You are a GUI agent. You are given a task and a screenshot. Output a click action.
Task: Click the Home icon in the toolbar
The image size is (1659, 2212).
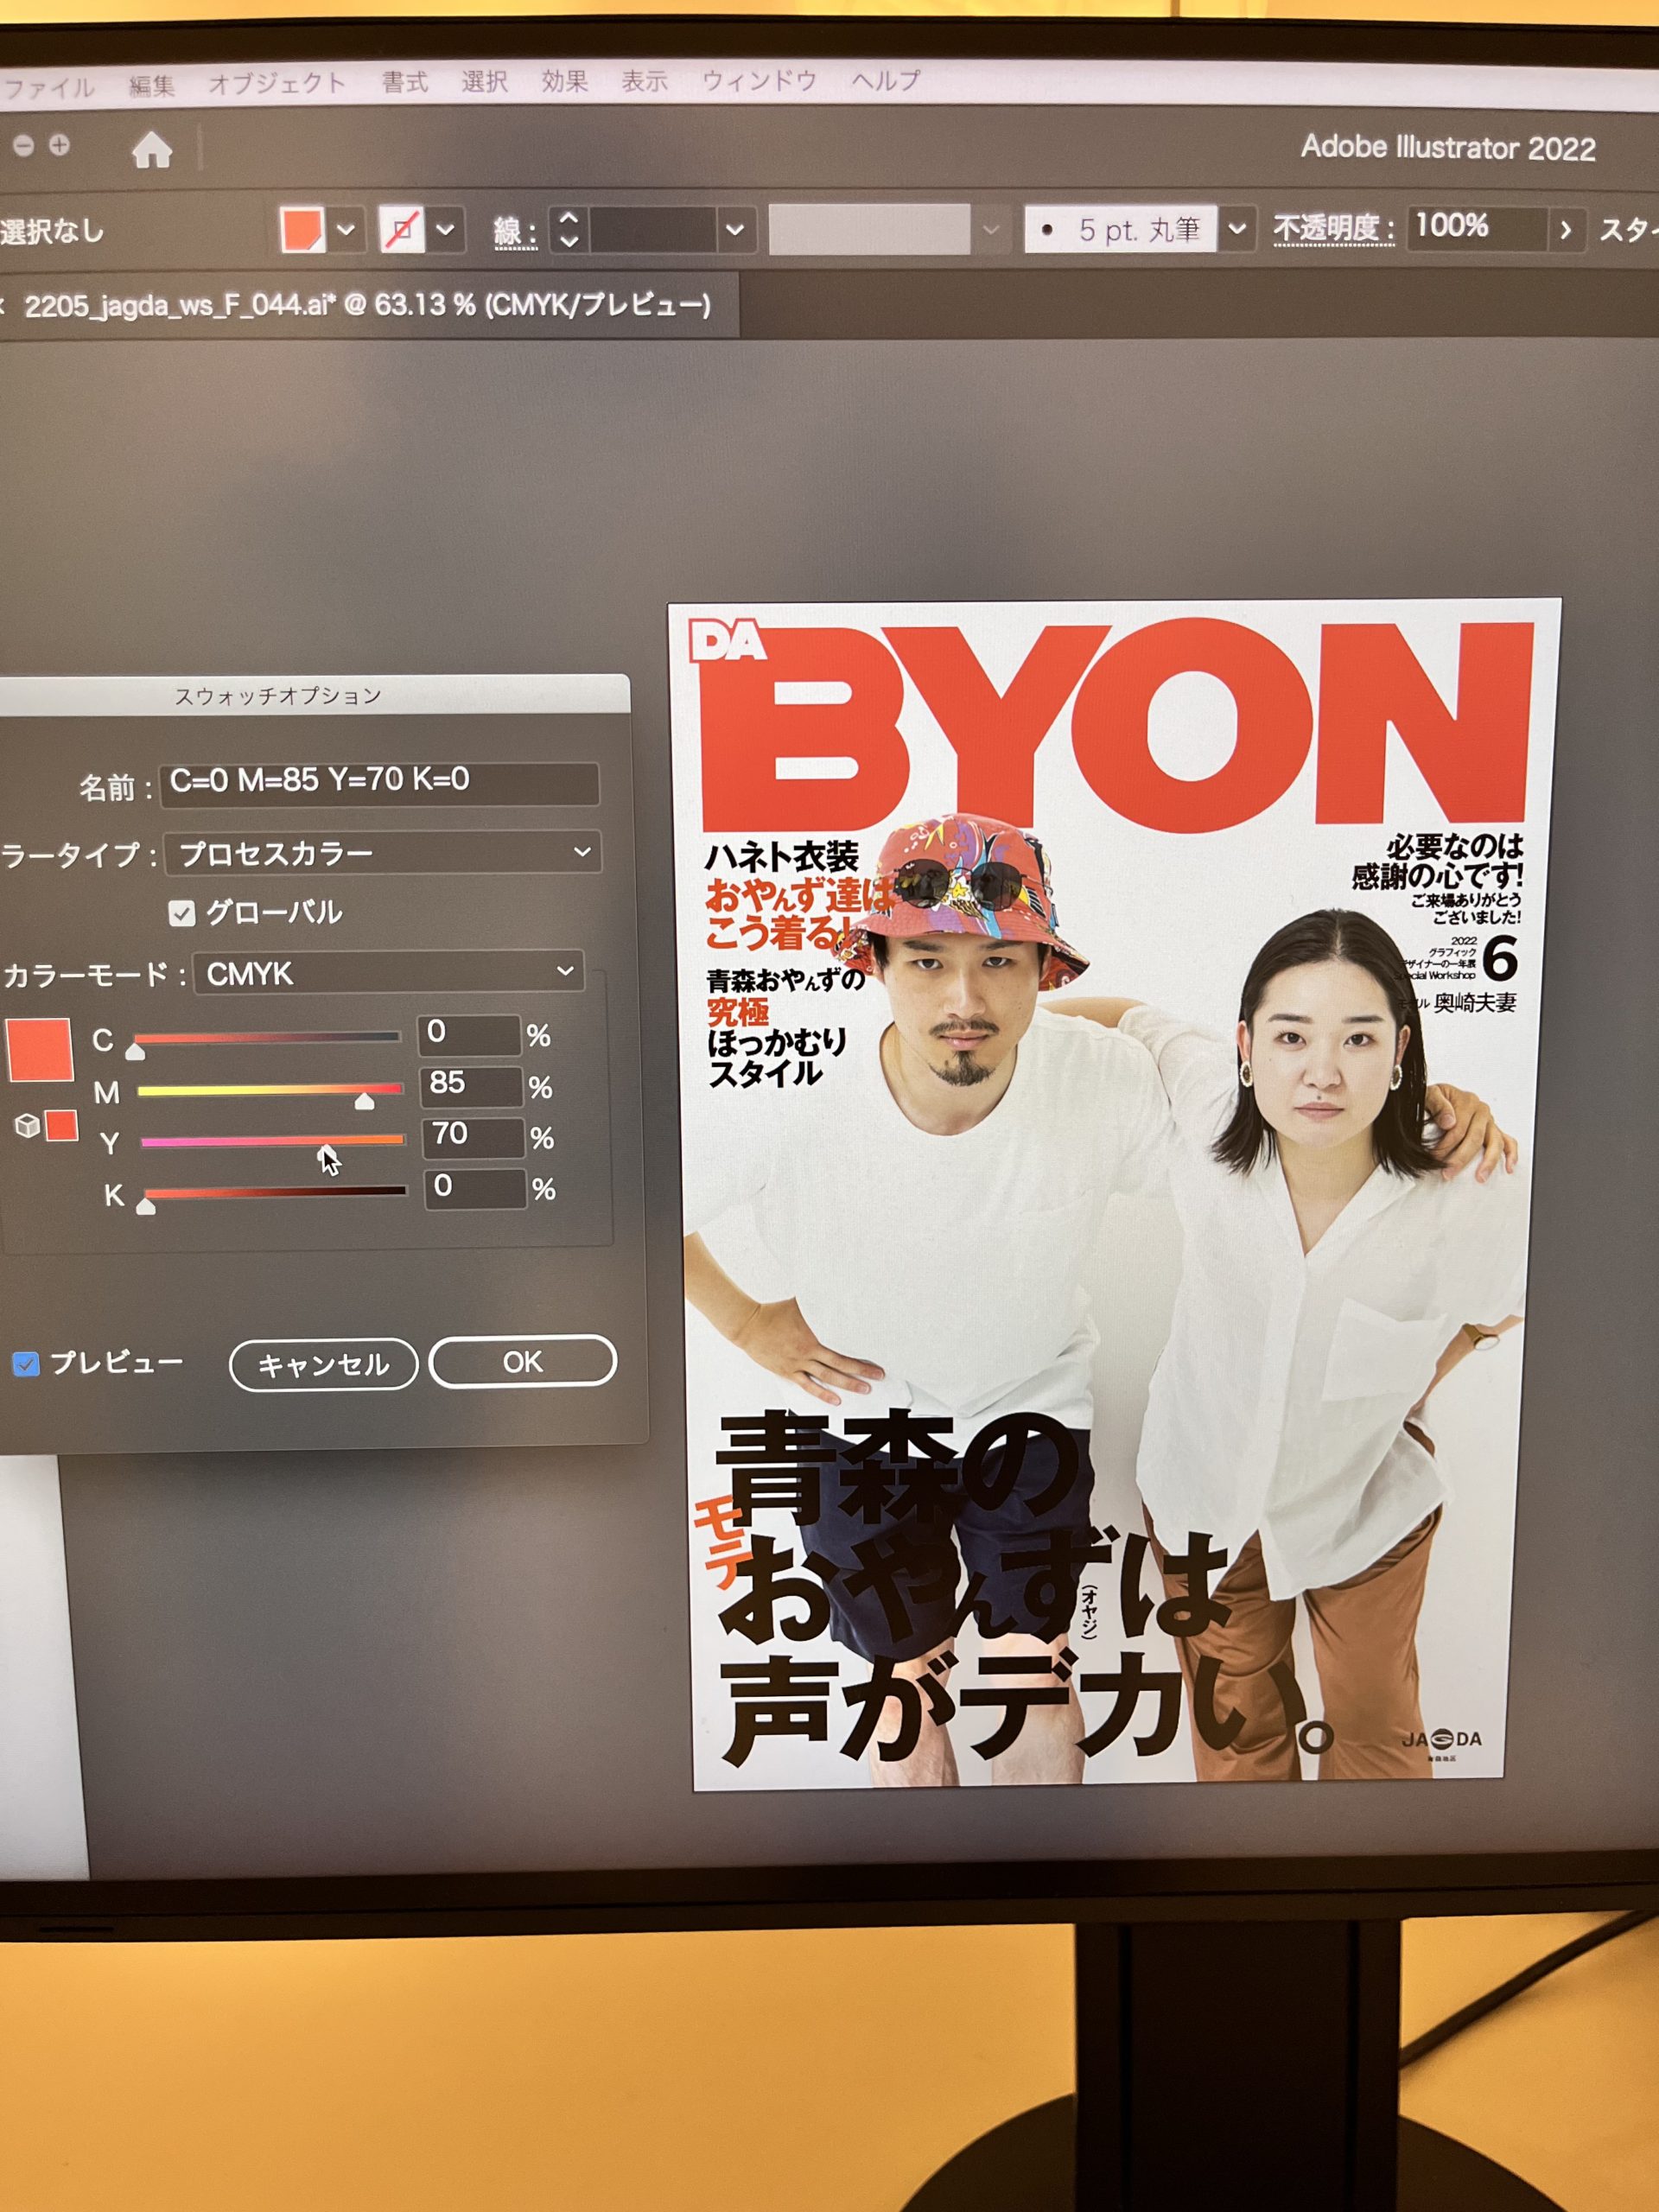[x=152, y=150]
